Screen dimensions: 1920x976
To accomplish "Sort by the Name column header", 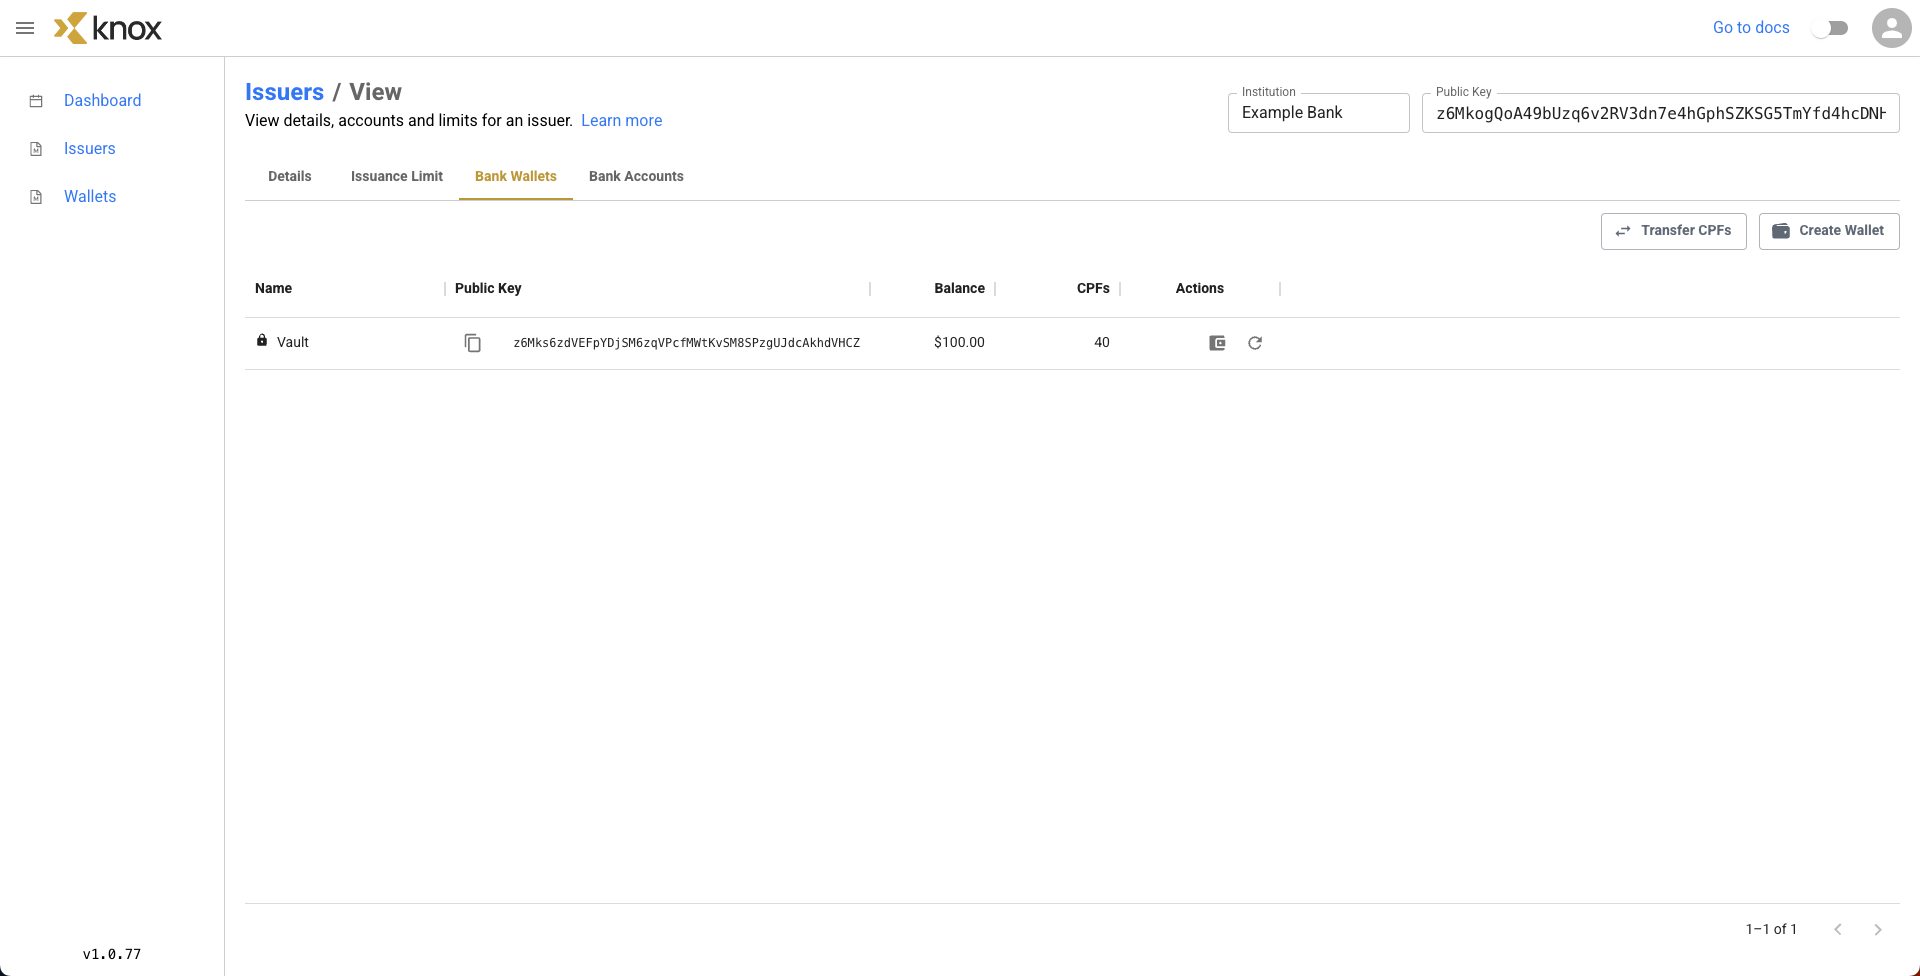I will click(x=273, y=288).
